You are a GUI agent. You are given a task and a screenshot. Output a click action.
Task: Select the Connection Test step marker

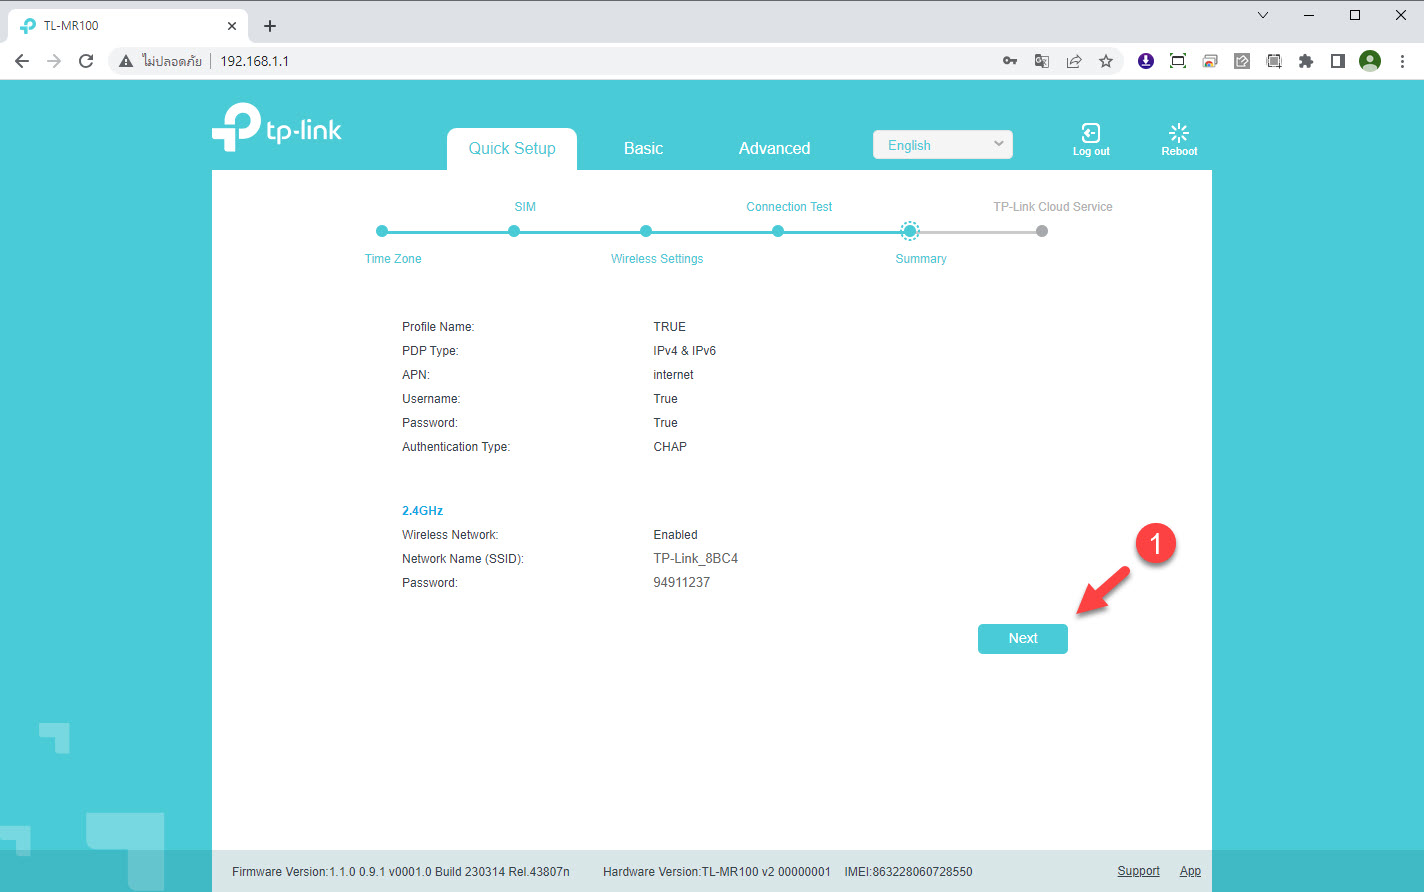778,231
